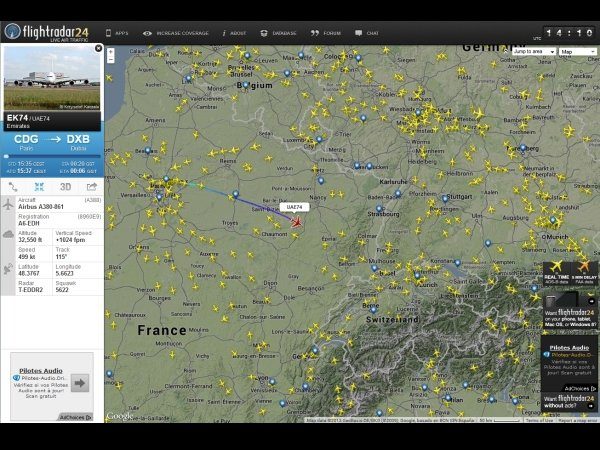Click the track value 115°
The height and width of the screenshot is (450, 600).
tap(61, 256)
